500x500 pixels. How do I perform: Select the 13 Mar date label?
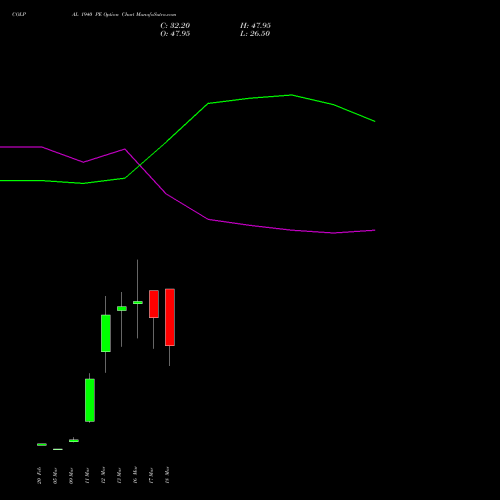(x=119, y=476)
